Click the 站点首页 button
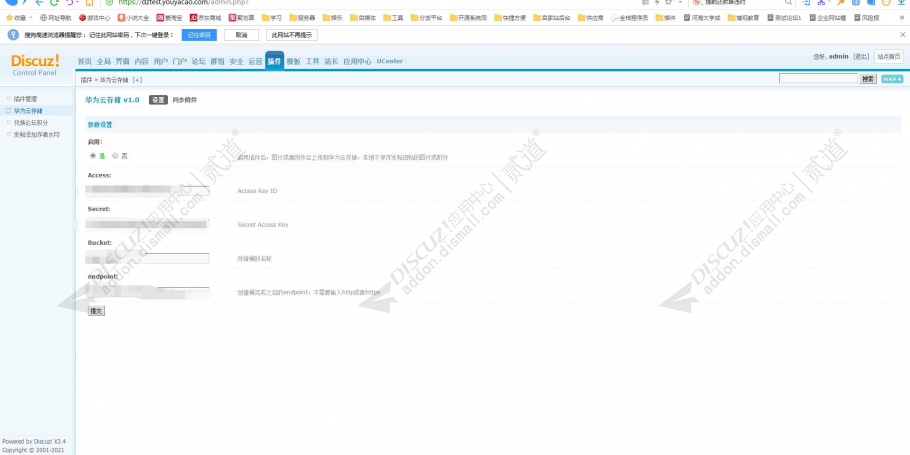The width and height of the screenshot is (910, 455). [x=889, y=56]
